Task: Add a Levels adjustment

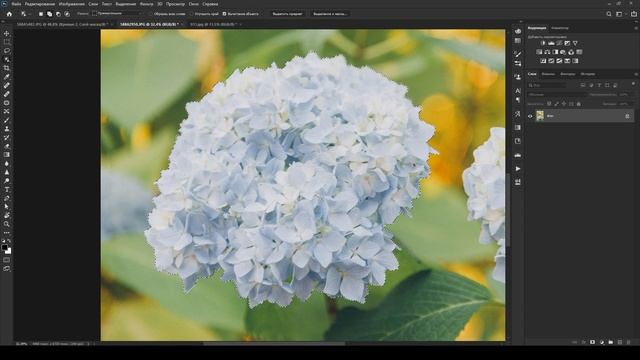Action: (551, 43)
